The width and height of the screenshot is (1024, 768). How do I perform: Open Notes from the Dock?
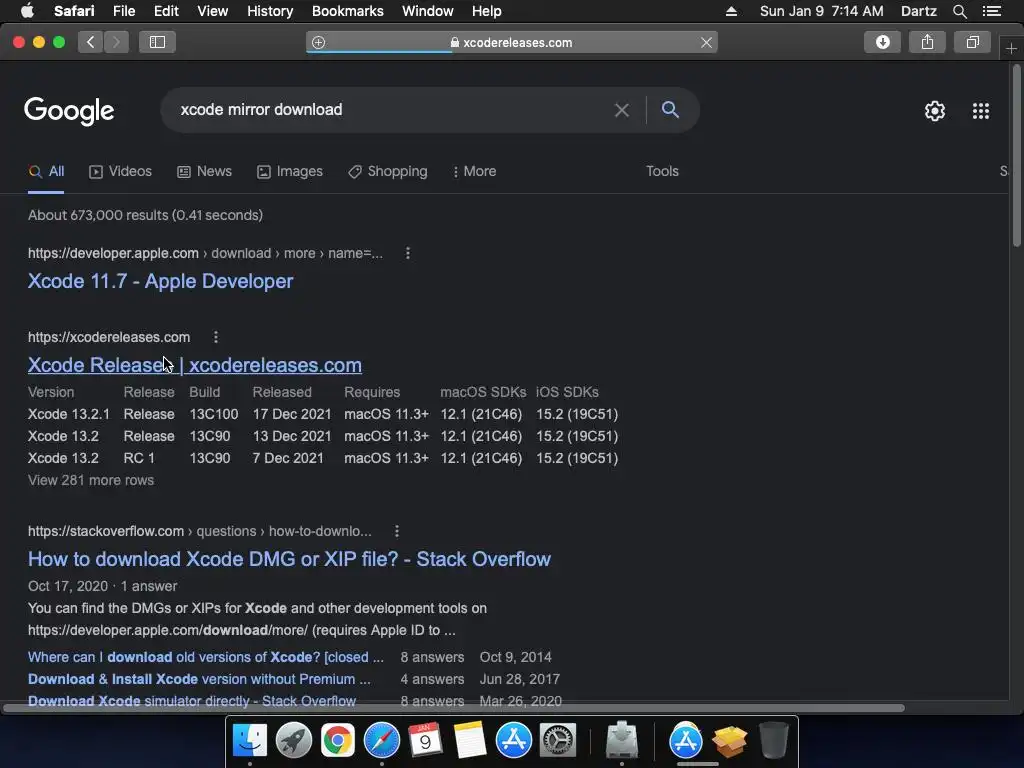click(x=470, y=740)
